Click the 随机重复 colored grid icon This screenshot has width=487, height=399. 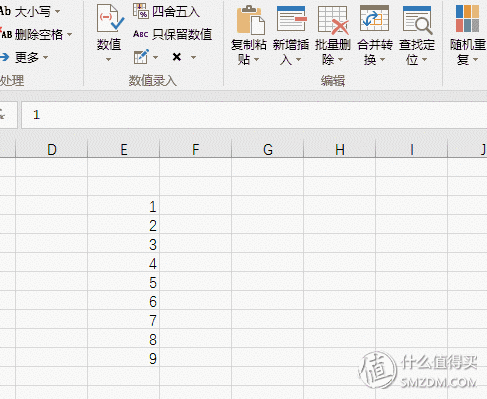click(x=467, y=18)
